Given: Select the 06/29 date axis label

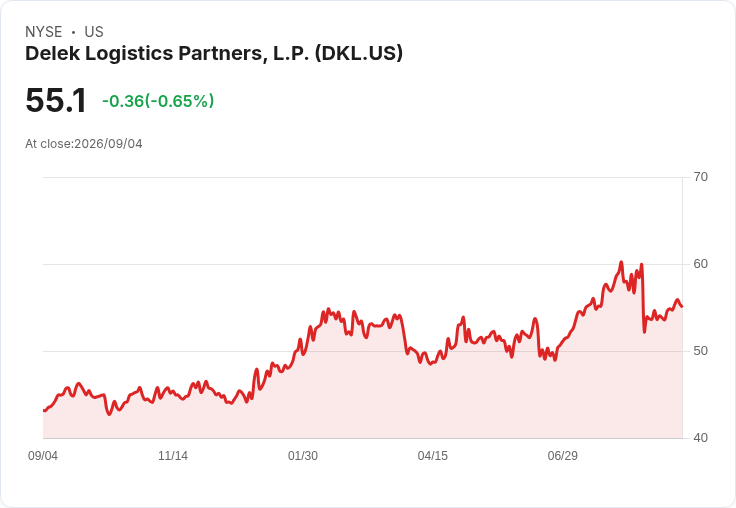Looking at the screenshot, I should pos(562,455).
